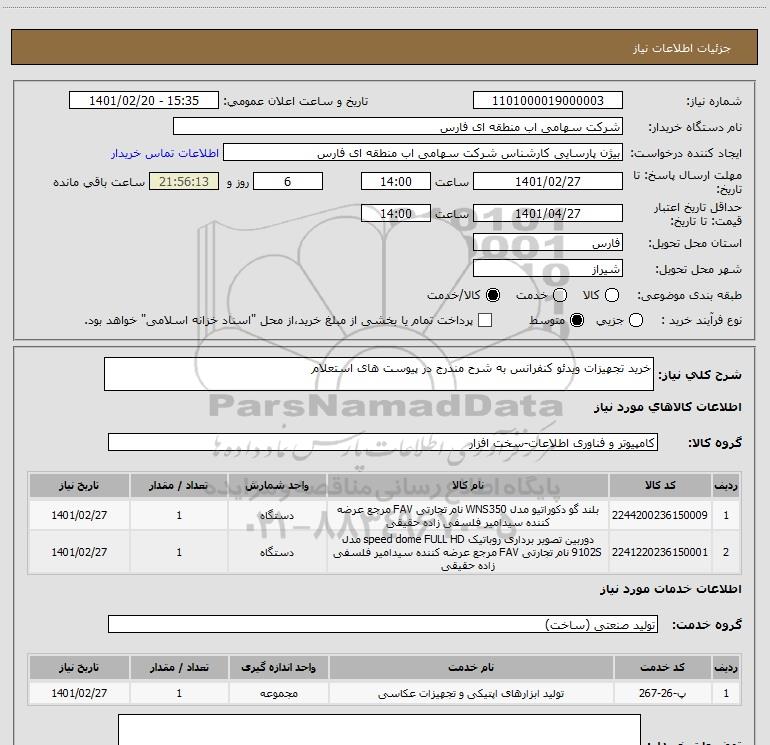Viewport: 770px width, 745px height.
Task: Select the جزیی purchase type radio
Action: point(635,320)
